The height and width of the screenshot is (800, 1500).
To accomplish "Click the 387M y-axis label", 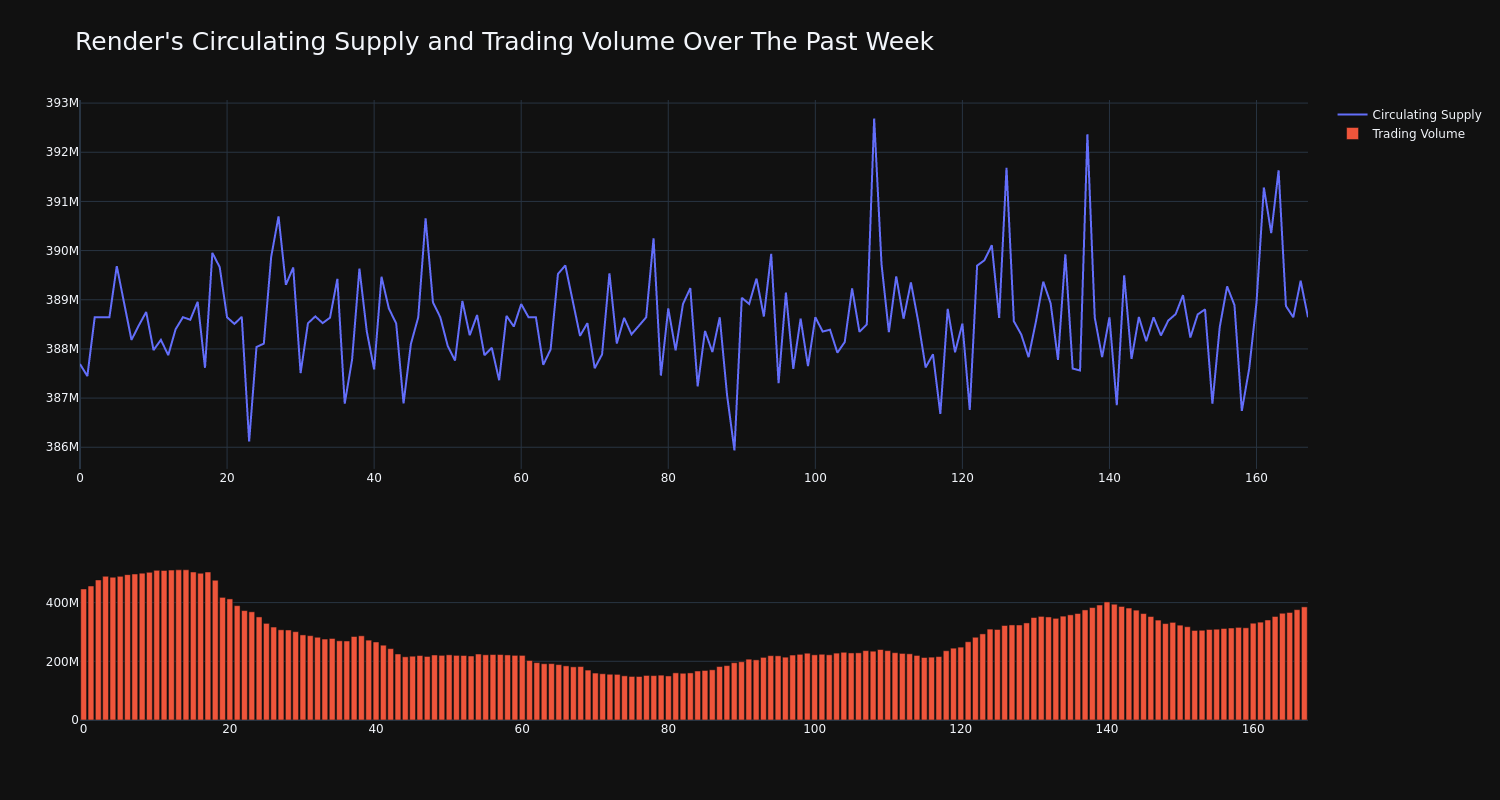I will click(62, 397).
